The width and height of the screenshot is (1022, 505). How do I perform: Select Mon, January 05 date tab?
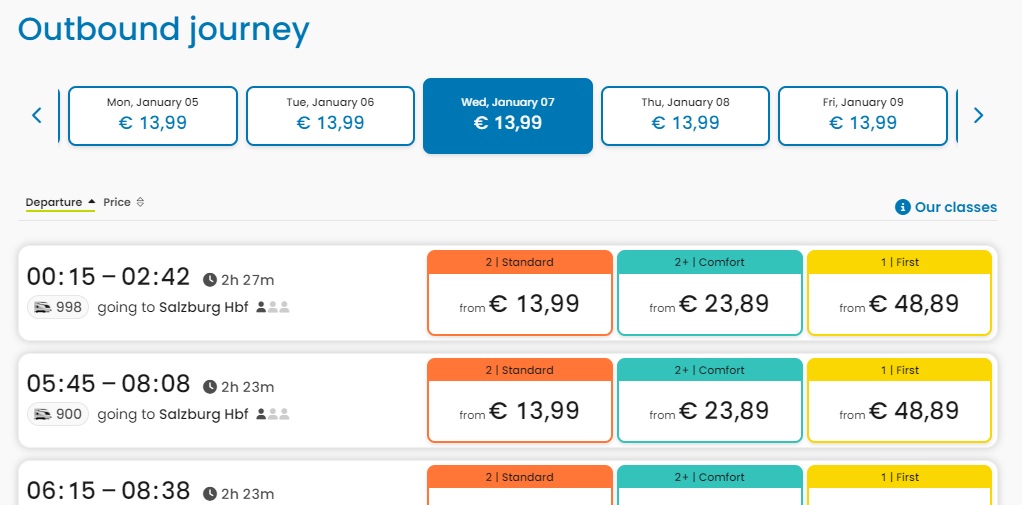(x=153, y=116)
